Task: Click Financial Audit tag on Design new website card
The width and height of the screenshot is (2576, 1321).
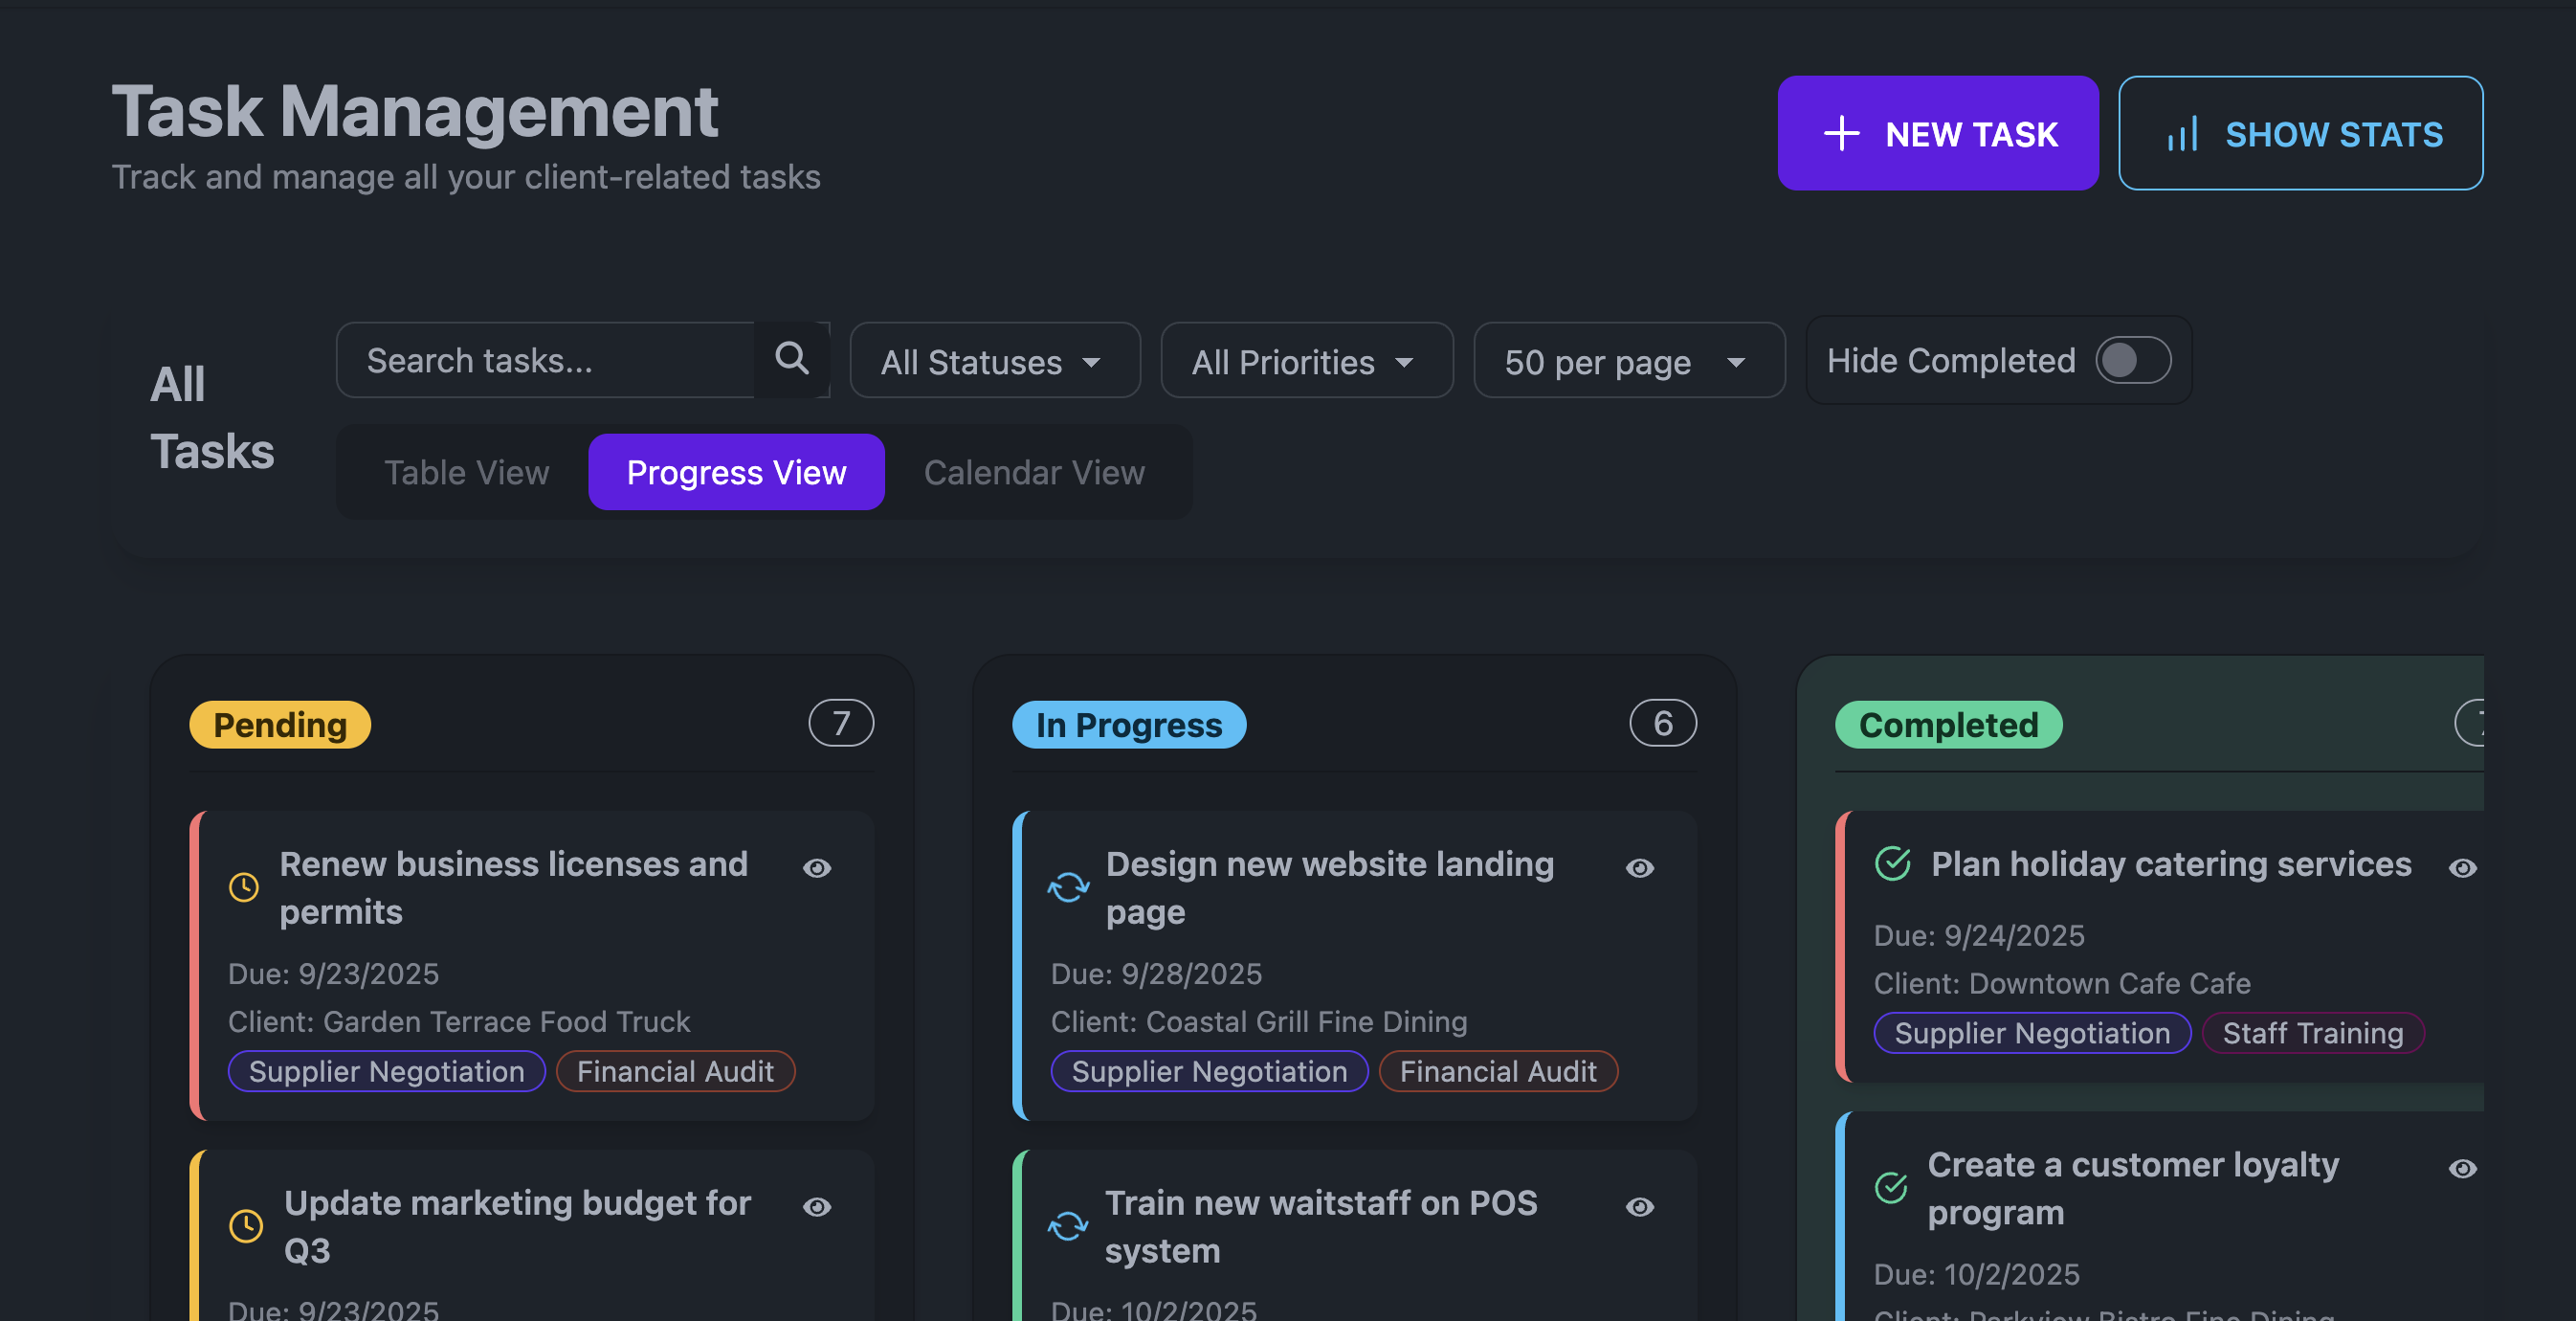Action: [x=1498, y=1071]
